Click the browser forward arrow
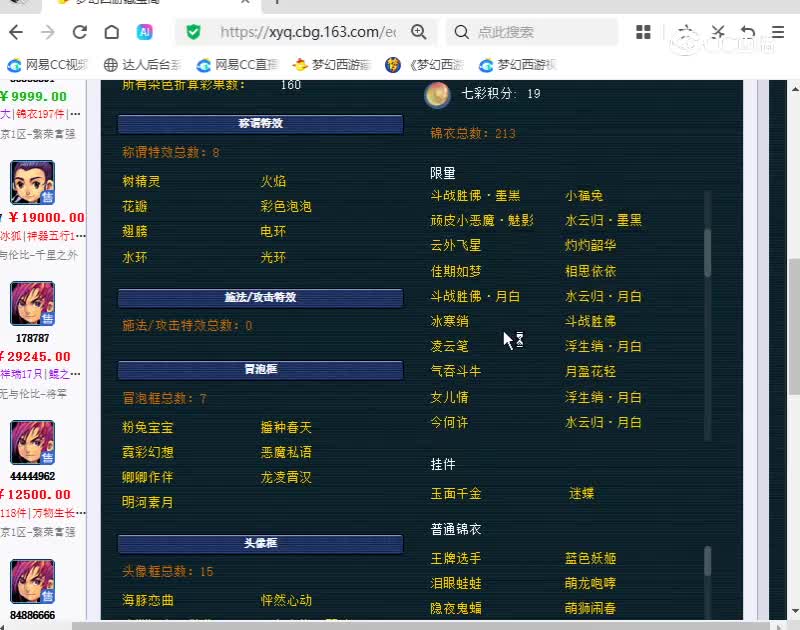The width and height of the screenshot is (800, 630). pos(47,32)
